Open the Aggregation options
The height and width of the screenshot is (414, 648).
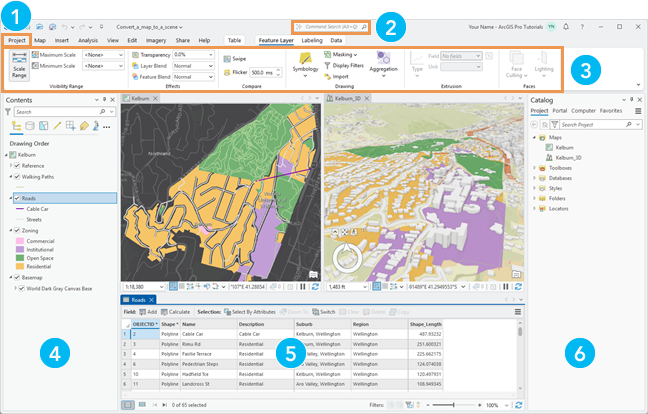click(x=383, y=64)
